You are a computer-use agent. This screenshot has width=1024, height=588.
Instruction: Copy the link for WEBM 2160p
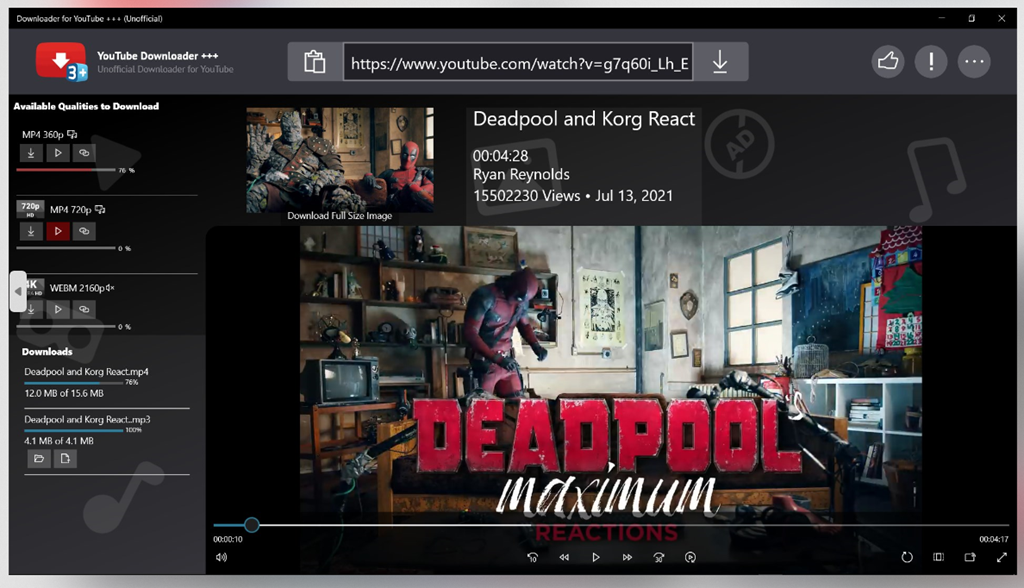click(84, 309)
